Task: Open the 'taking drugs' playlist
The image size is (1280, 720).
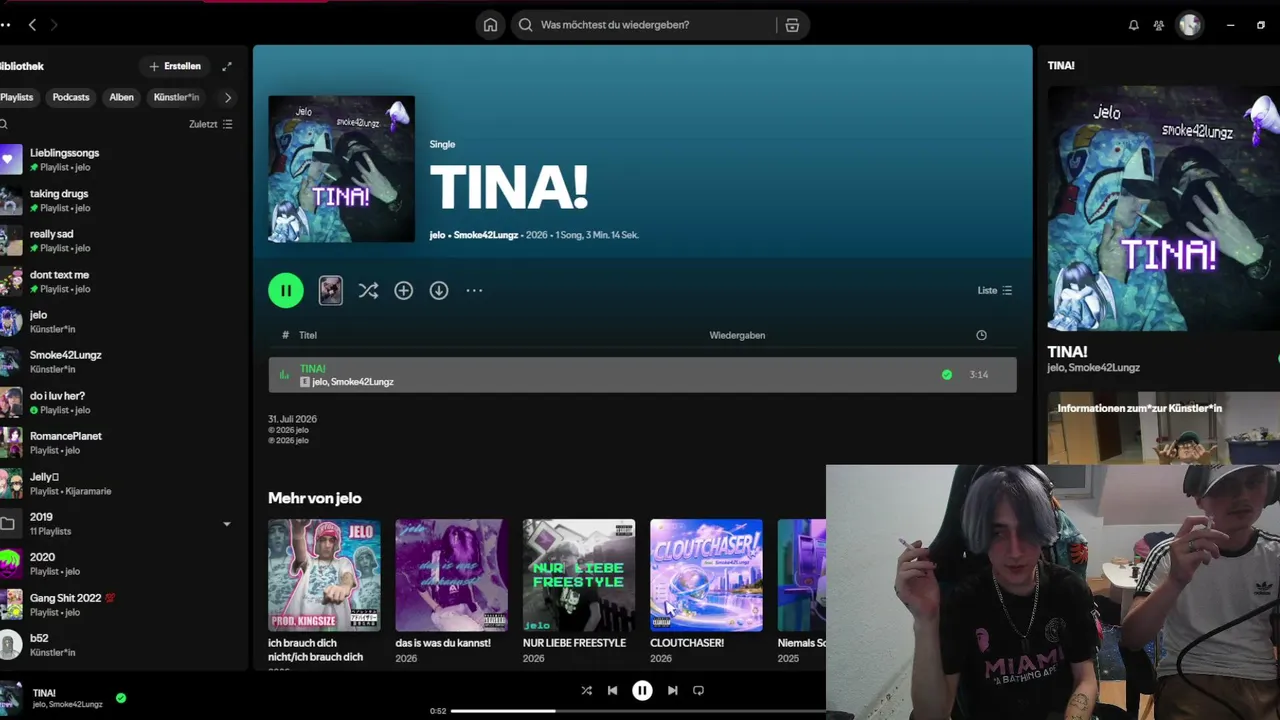Action: [120, 200]
